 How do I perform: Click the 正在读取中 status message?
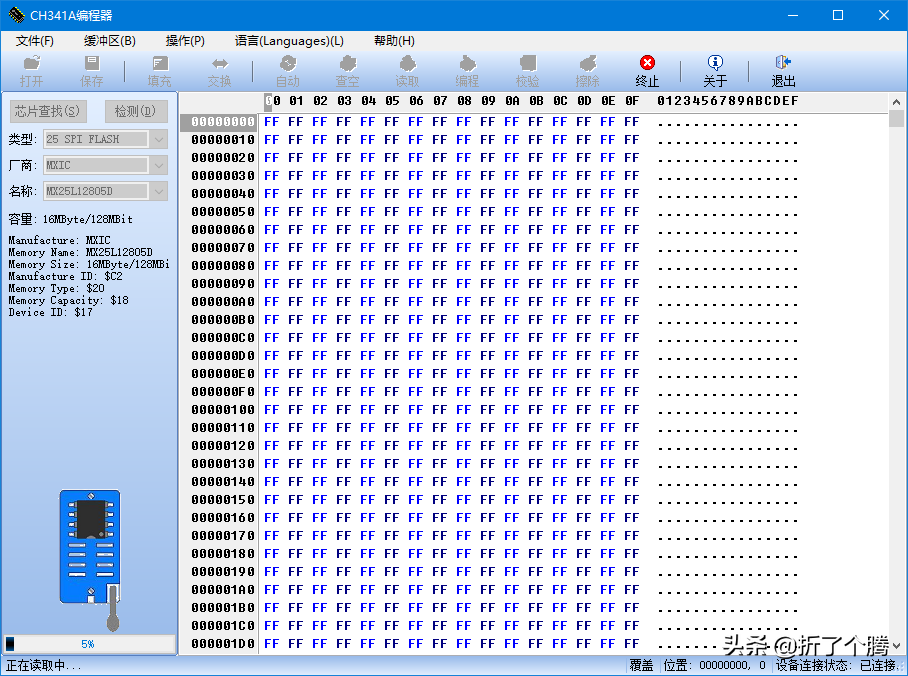[43, 666]
